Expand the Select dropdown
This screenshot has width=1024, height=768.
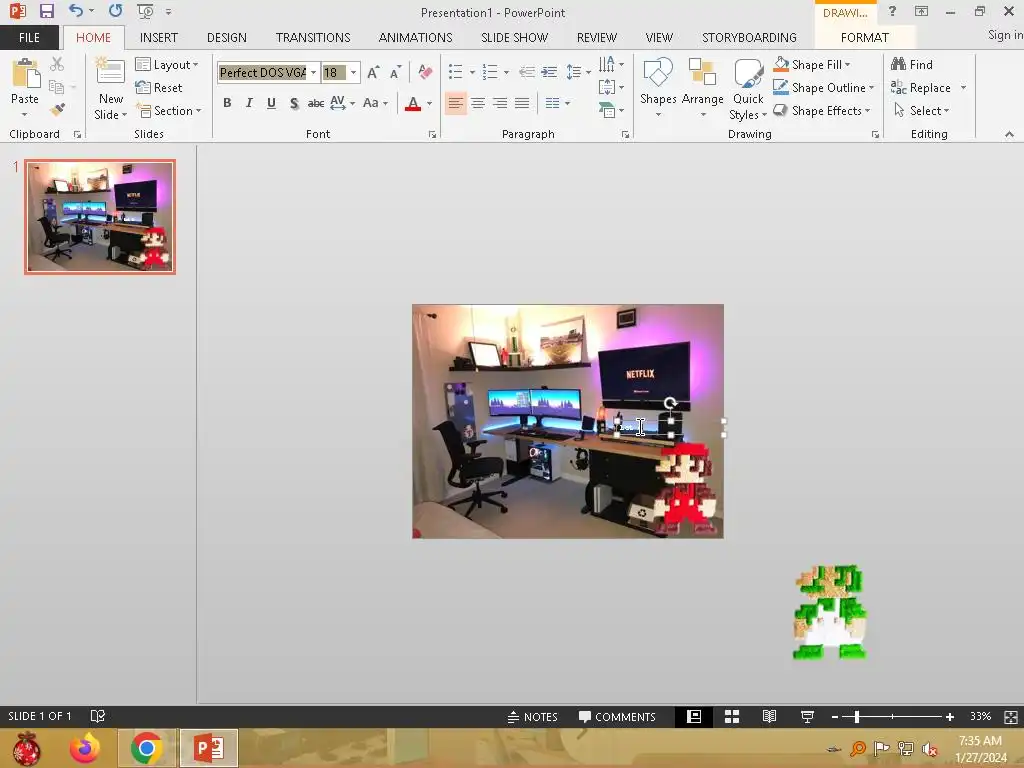pyautogui.click(x=921, y=110)
